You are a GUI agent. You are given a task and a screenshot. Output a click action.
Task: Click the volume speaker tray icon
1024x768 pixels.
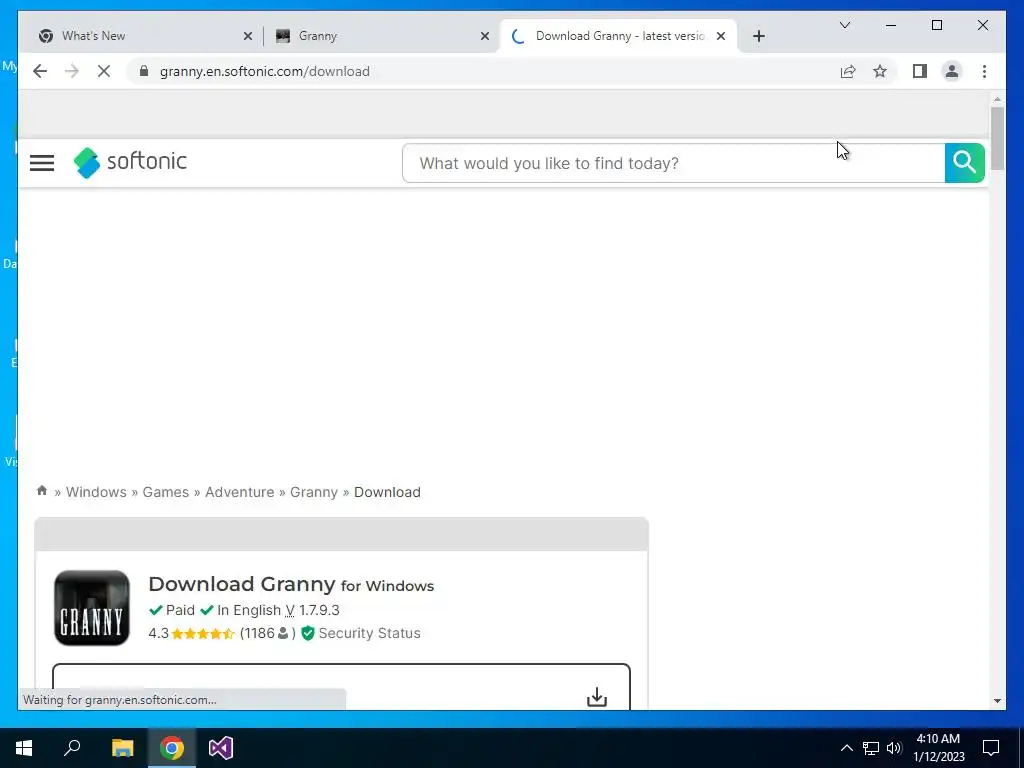click(x=894, y=748)
